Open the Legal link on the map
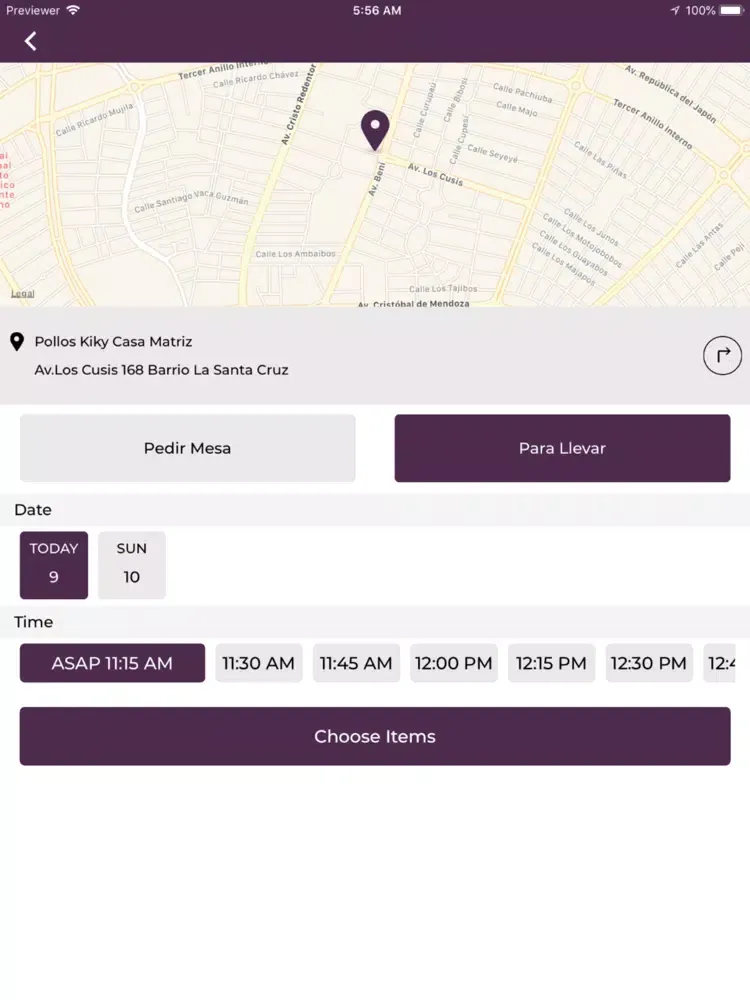 click(22, 293)
